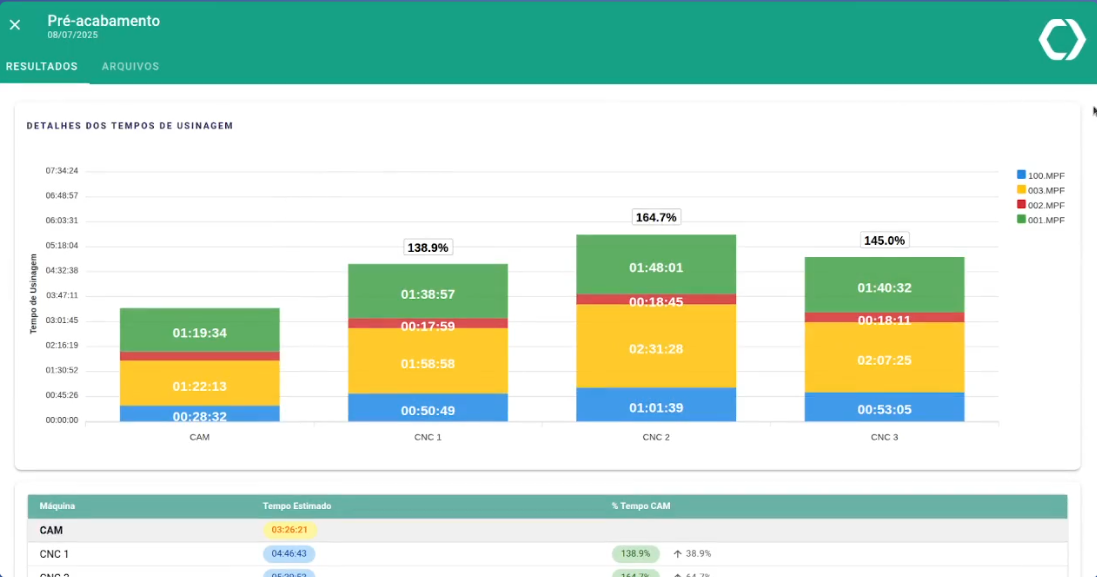Hide the 002.MPF series via legend
The height and width of the screenshot is (577, 1097).
coord(1040,205)
